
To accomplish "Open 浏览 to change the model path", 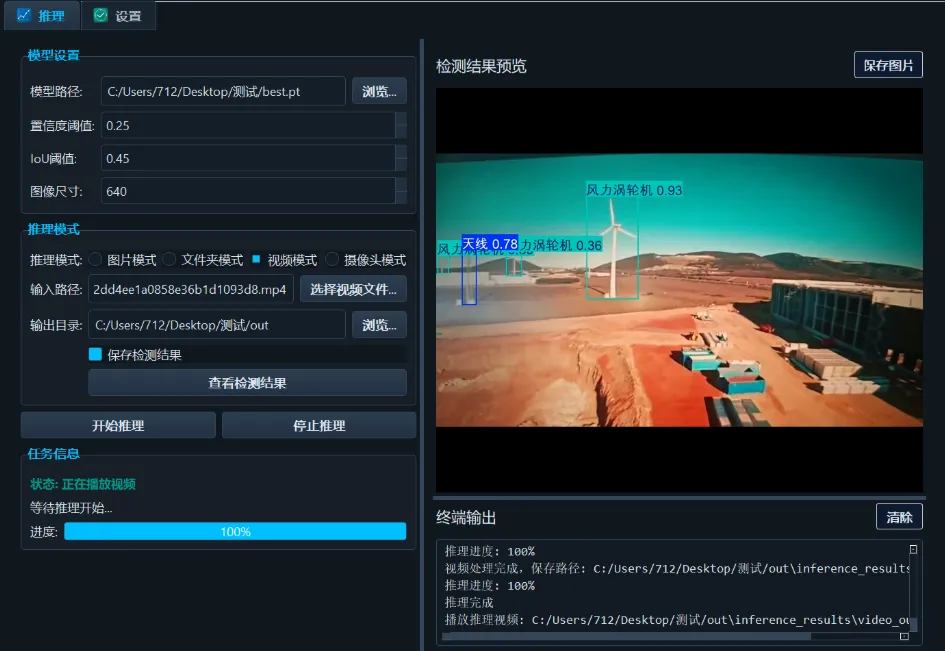I will pyautogui.click(x=379, y=91).
